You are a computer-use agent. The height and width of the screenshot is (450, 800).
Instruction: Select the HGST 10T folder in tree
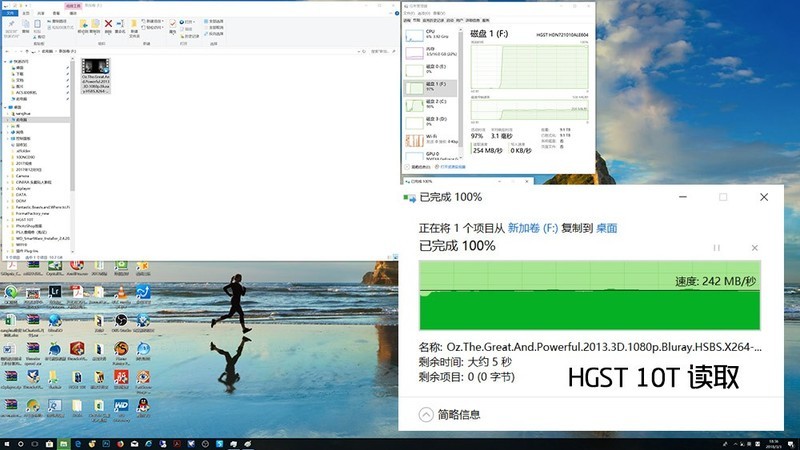click(24, 219)
